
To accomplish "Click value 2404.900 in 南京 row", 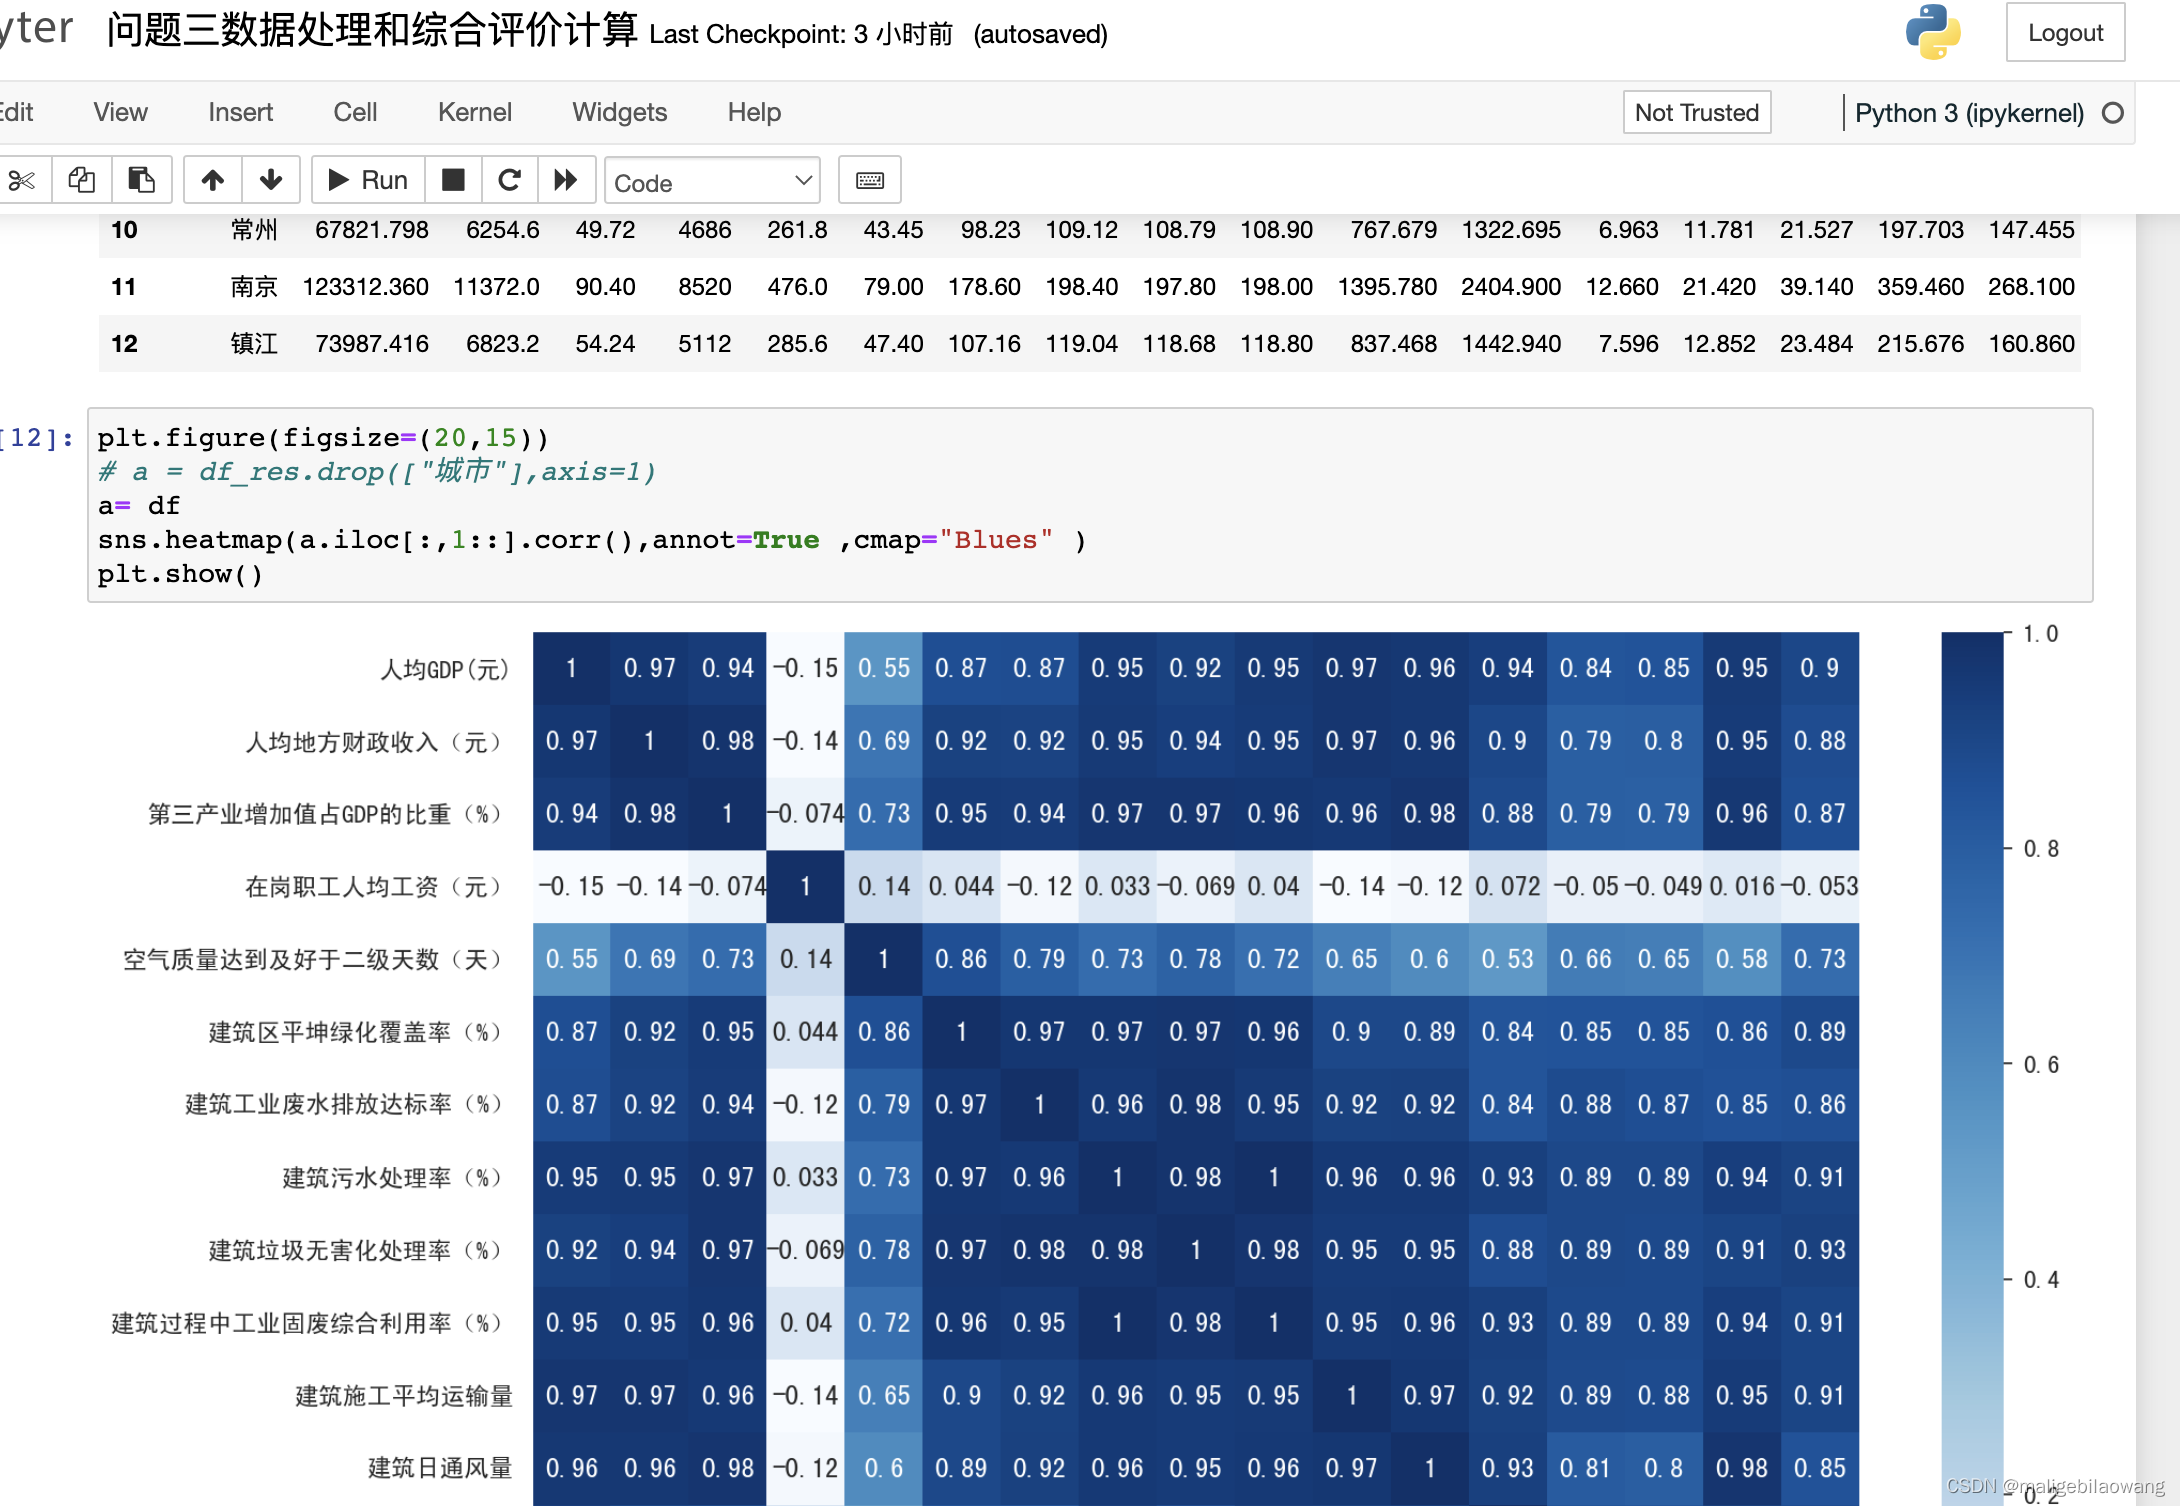I will point(1511,287).
